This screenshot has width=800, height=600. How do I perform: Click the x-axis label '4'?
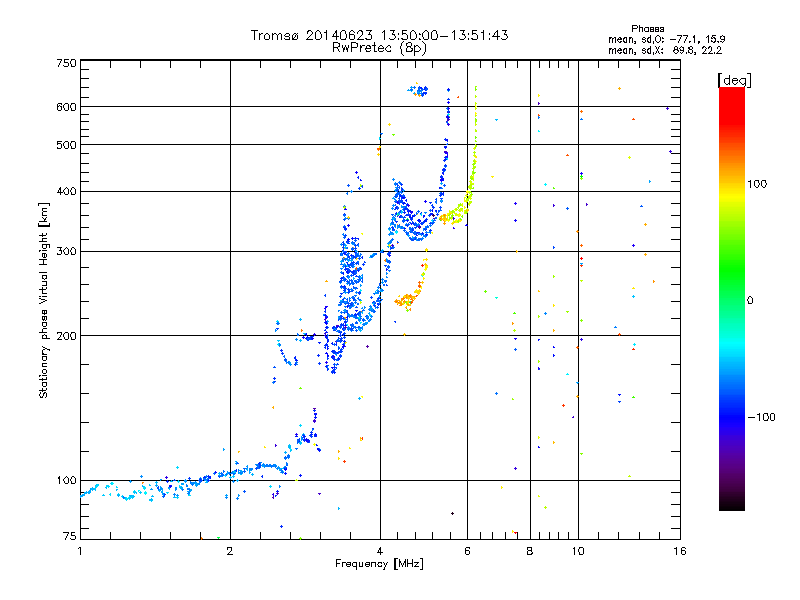(x=380, y=551)
